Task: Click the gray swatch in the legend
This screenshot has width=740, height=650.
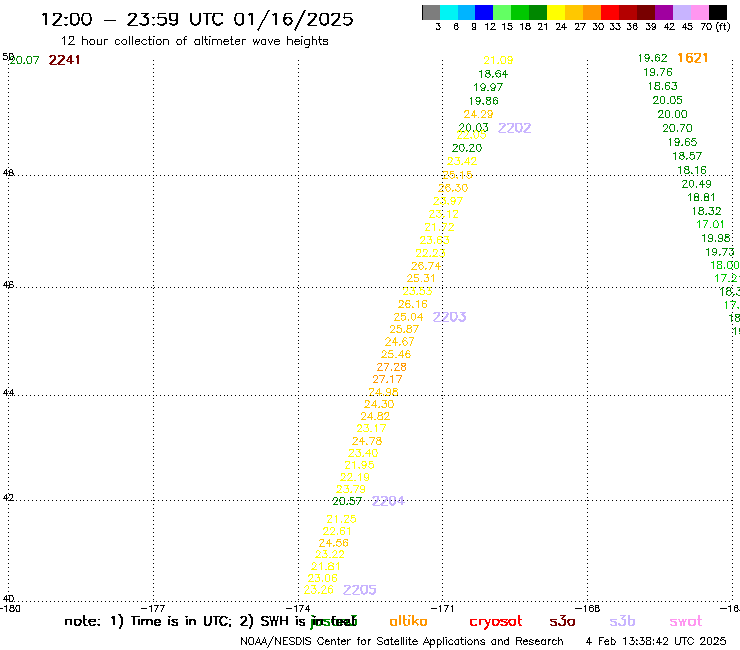Action: coord(431,12)
